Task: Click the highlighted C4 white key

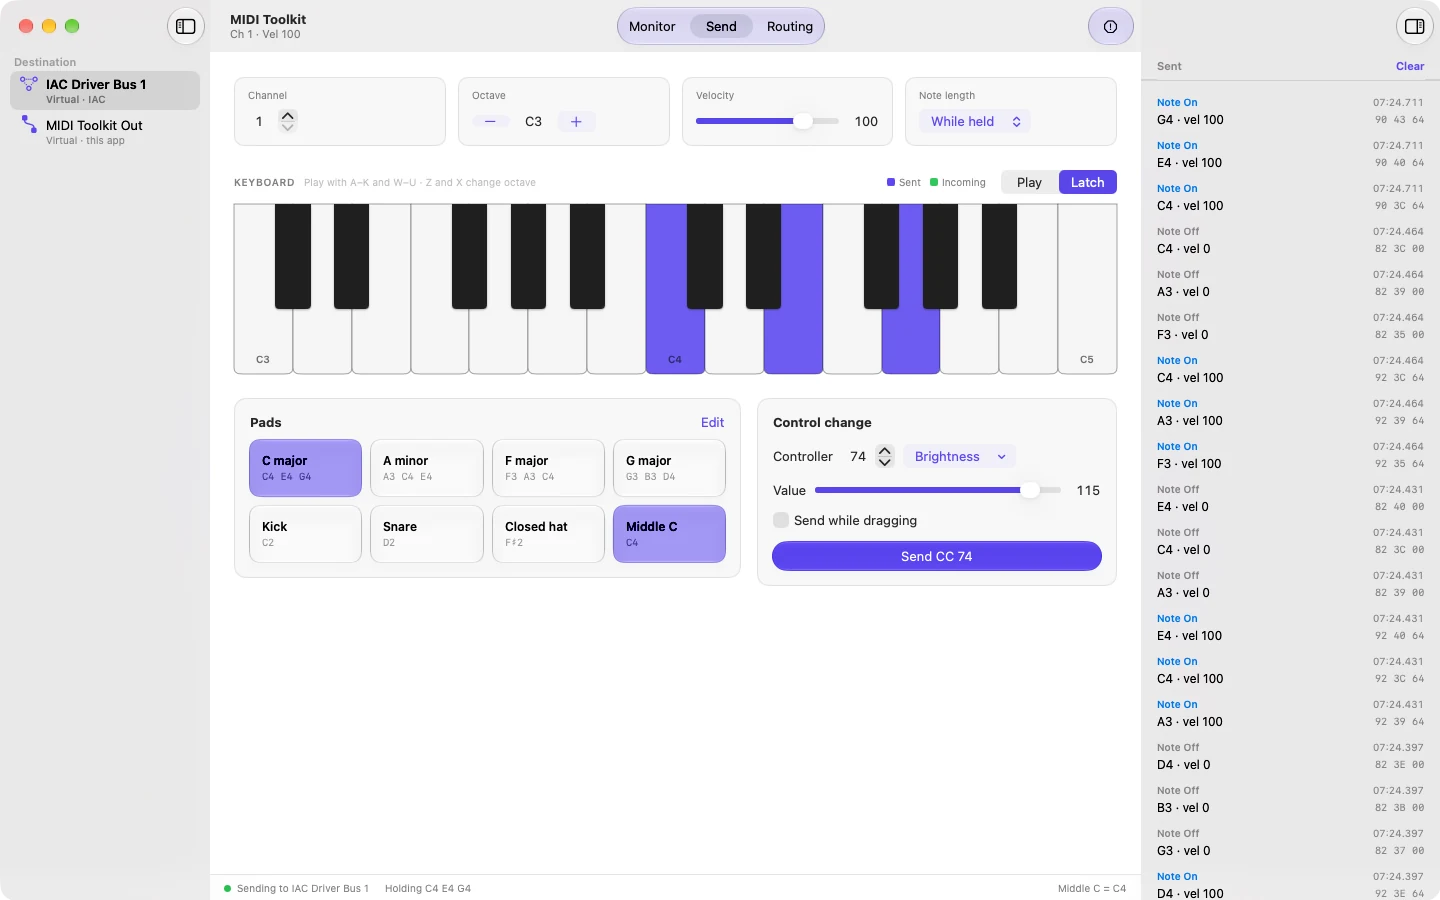Action: [x=675, y=340]
